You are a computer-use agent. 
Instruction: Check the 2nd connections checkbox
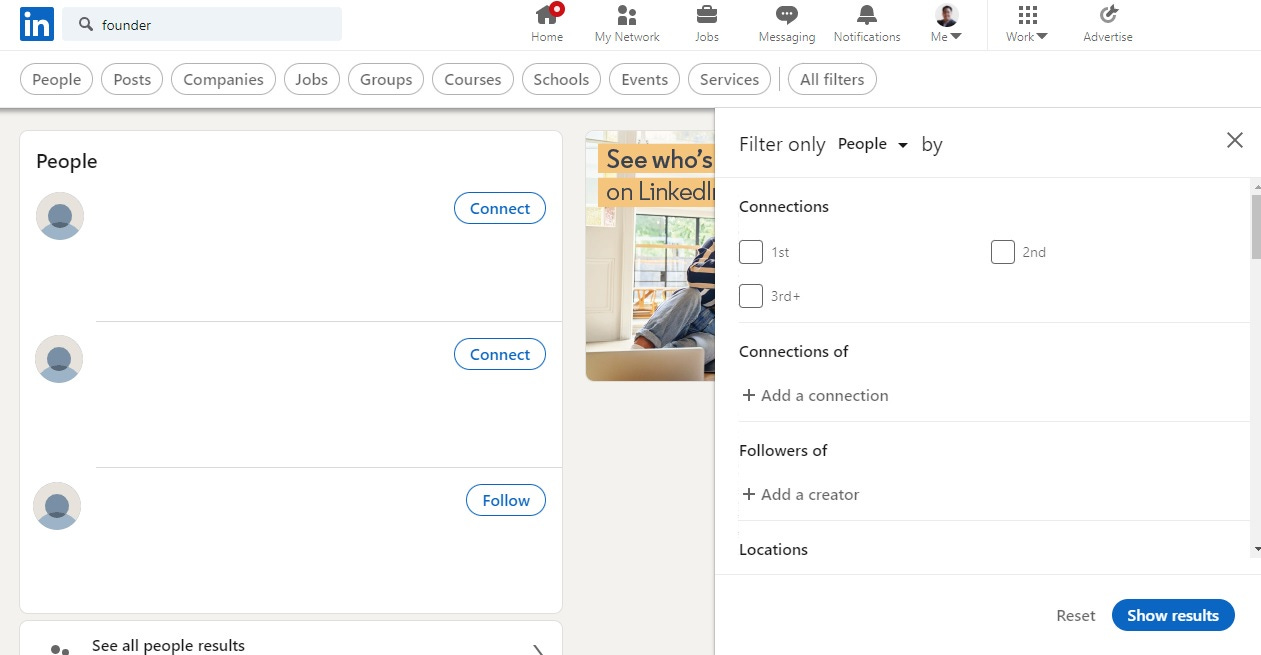tap(1003, 252)
